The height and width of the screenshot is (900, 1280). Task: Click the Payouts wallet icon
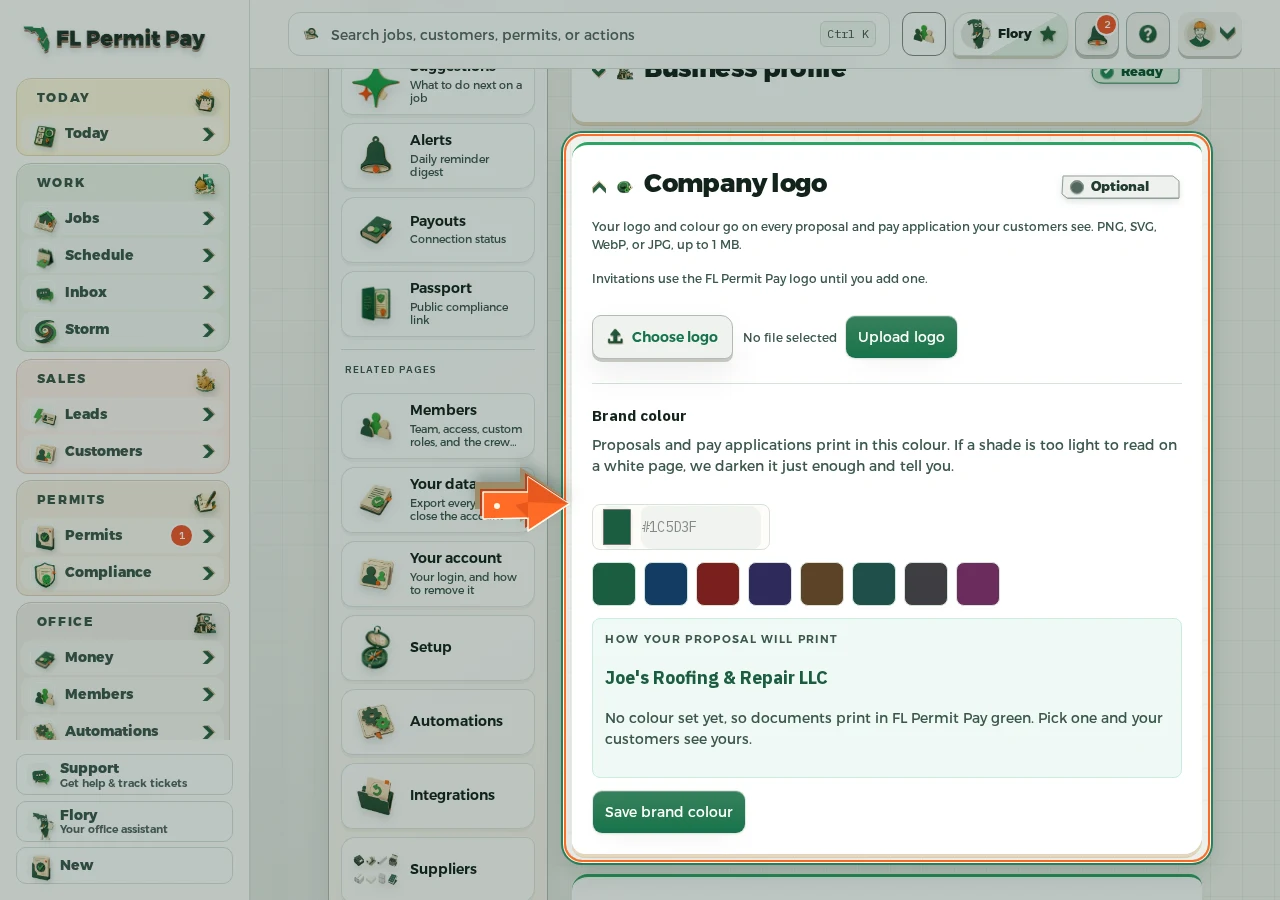(x=376, y=230)
